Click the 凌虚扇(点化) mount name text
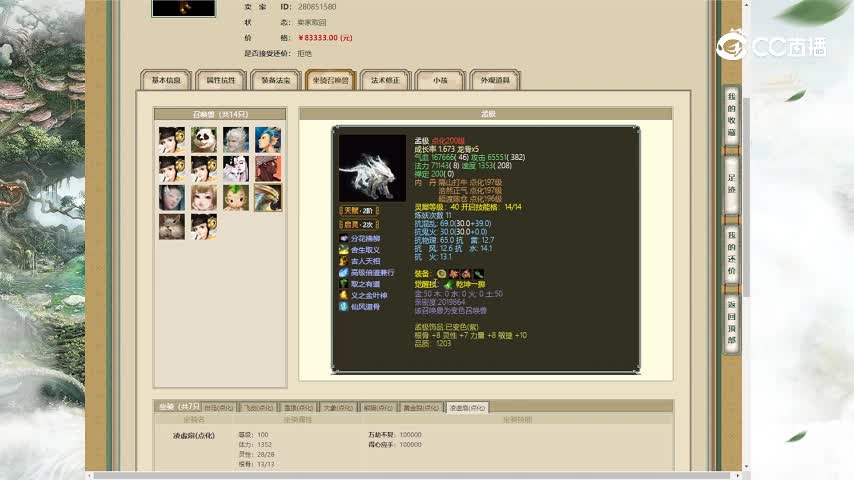Image resolution: width=854 pixels, height=480 pixels. click(193, 436)
